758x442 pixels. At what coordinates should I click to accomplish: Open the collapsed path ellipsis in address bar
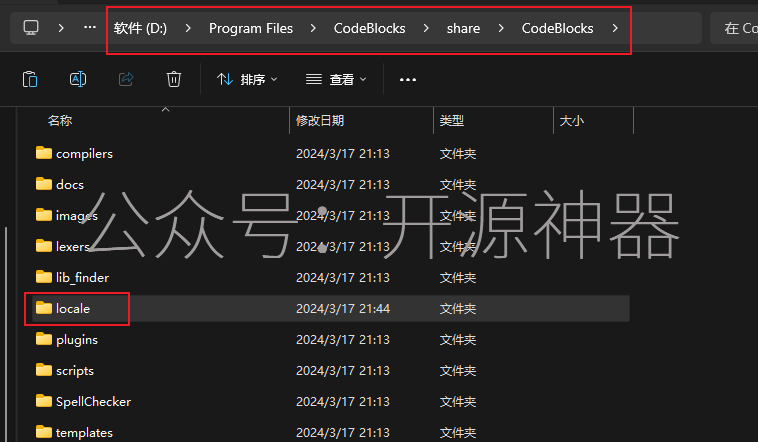90,28
